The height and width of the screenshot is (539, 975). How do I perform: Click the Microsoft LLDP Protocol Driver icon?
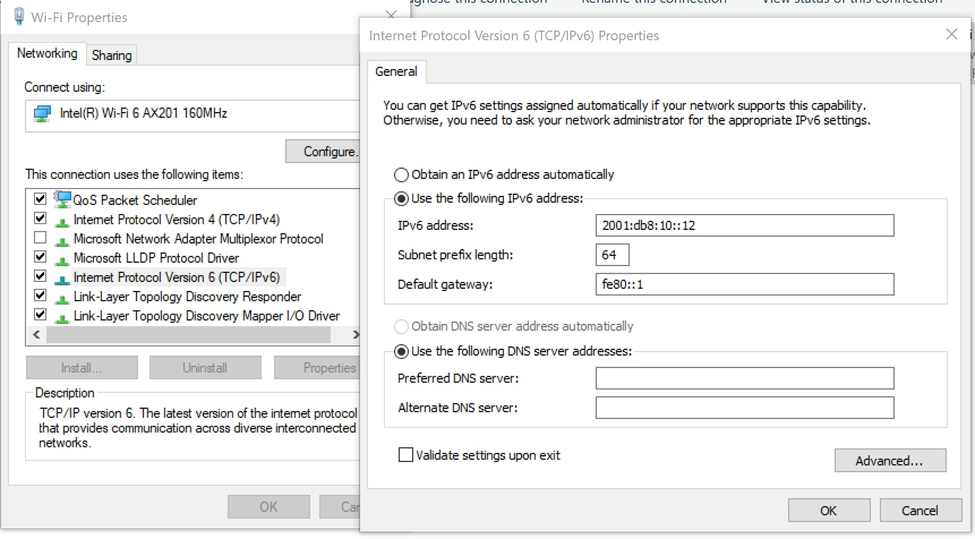[x=62, y=260]
